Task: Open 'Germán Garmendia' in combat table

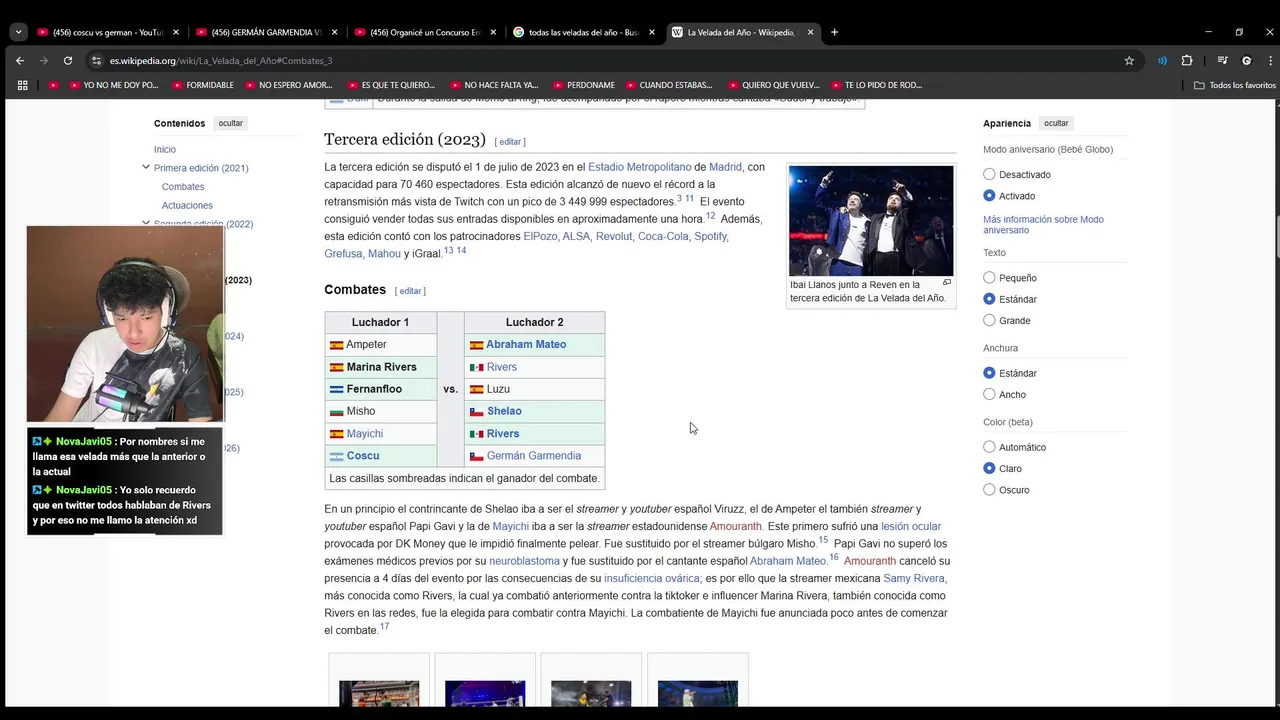Action: [534, 456]
